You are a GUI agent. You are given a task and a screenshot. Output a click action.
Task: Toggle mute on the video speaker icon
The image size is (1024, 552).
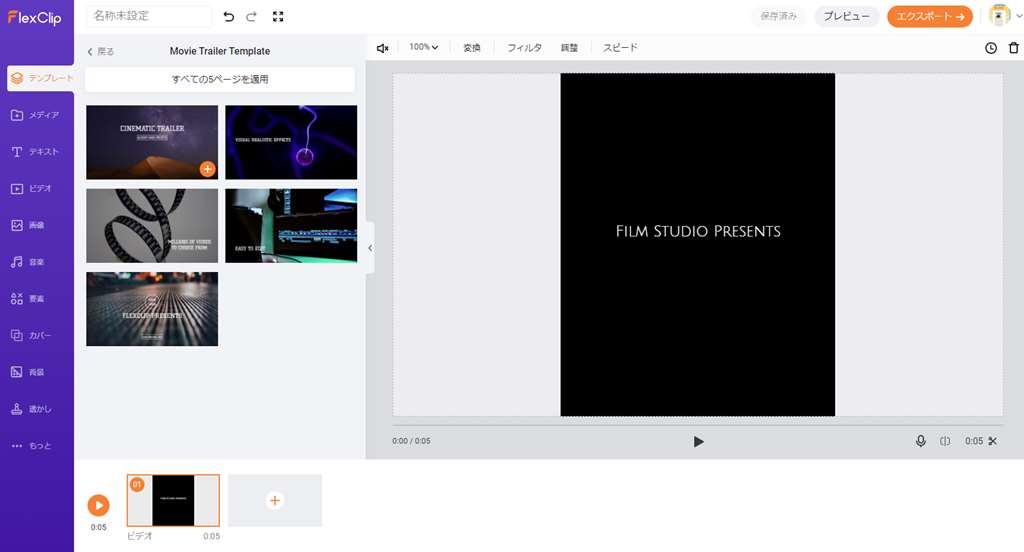pyautogui.click(x=382, y=48)
